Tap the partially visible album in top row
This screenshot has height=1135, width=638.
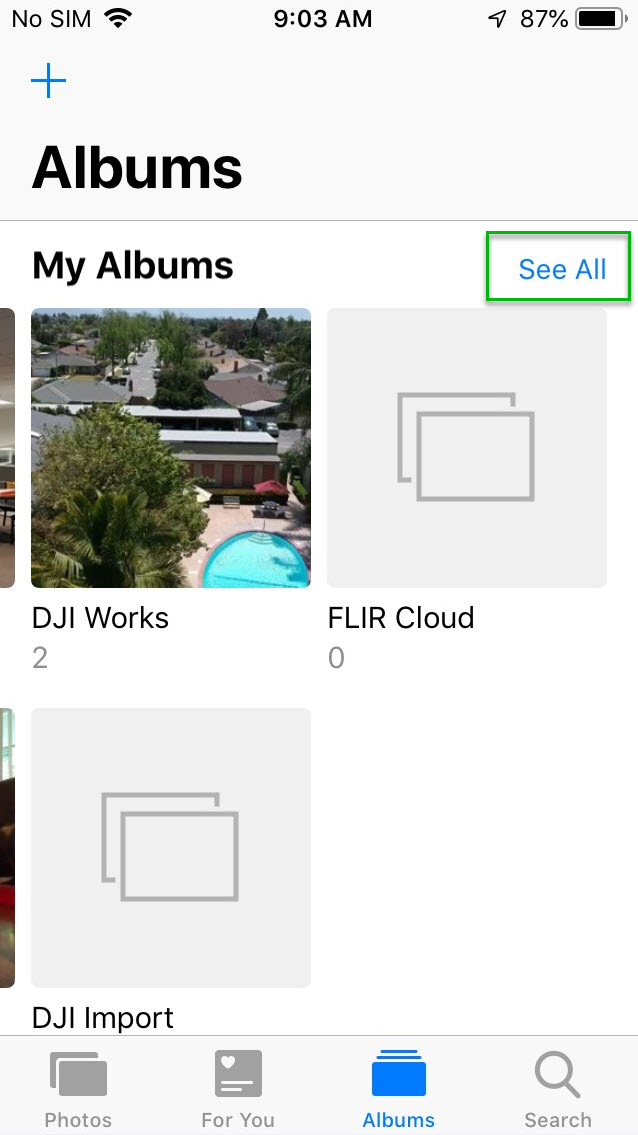[x=7, y=447]
